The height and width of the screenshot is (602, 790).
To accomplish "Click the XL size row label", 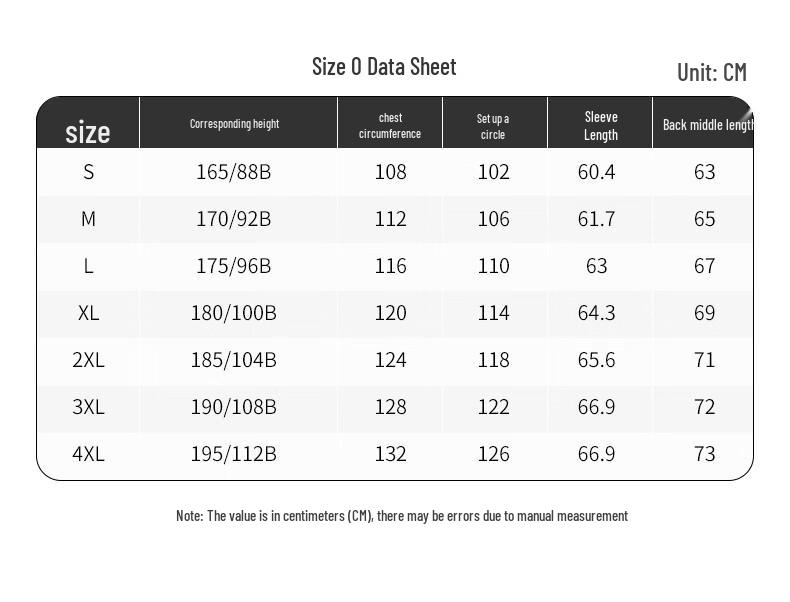I will [89, 313].
